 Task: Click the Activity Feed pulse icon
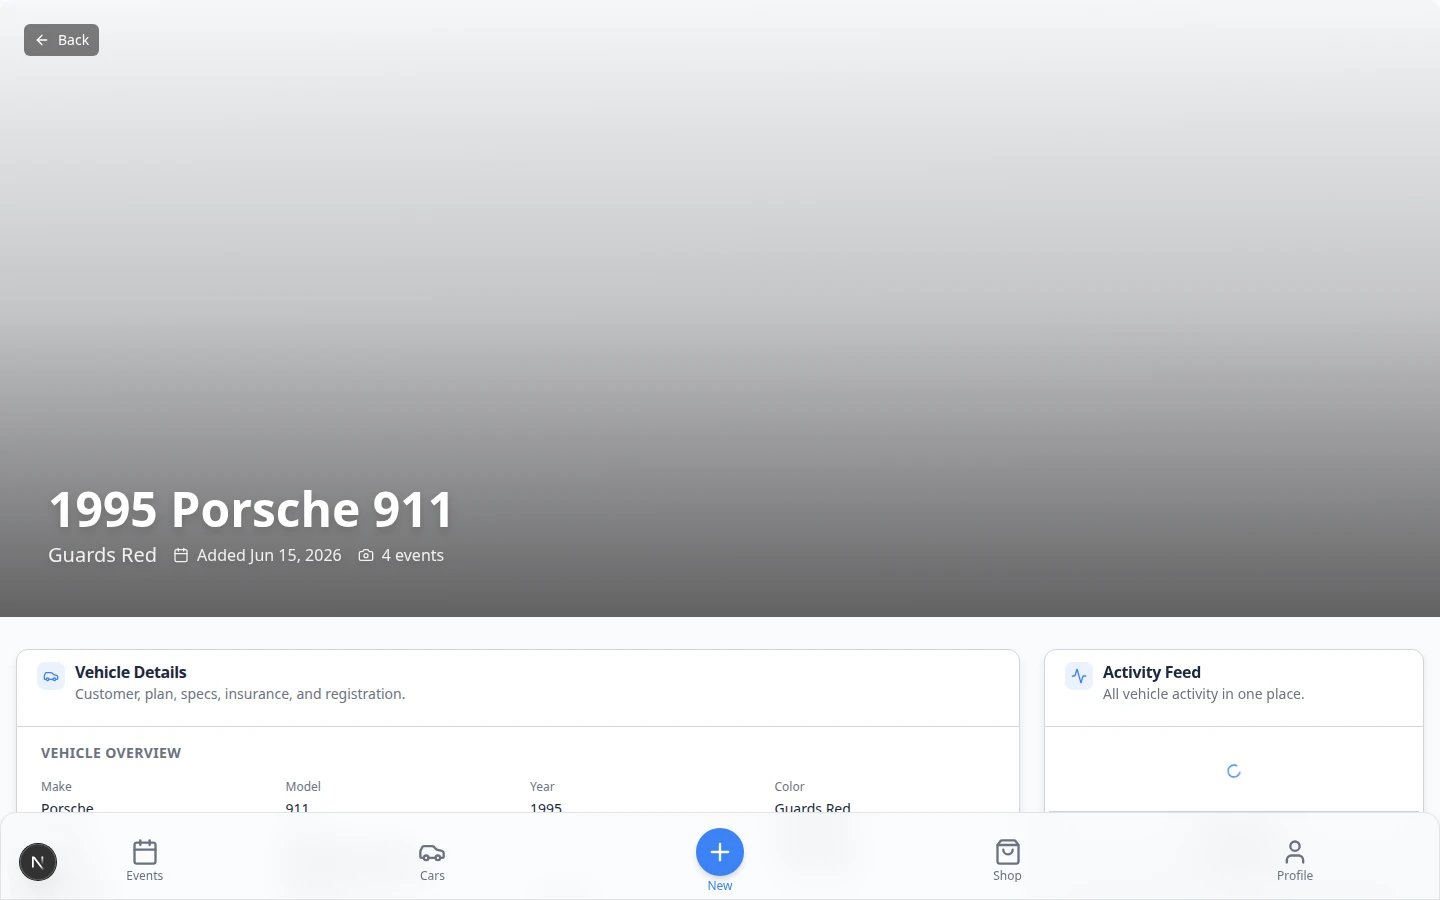tap(1079, 676)
